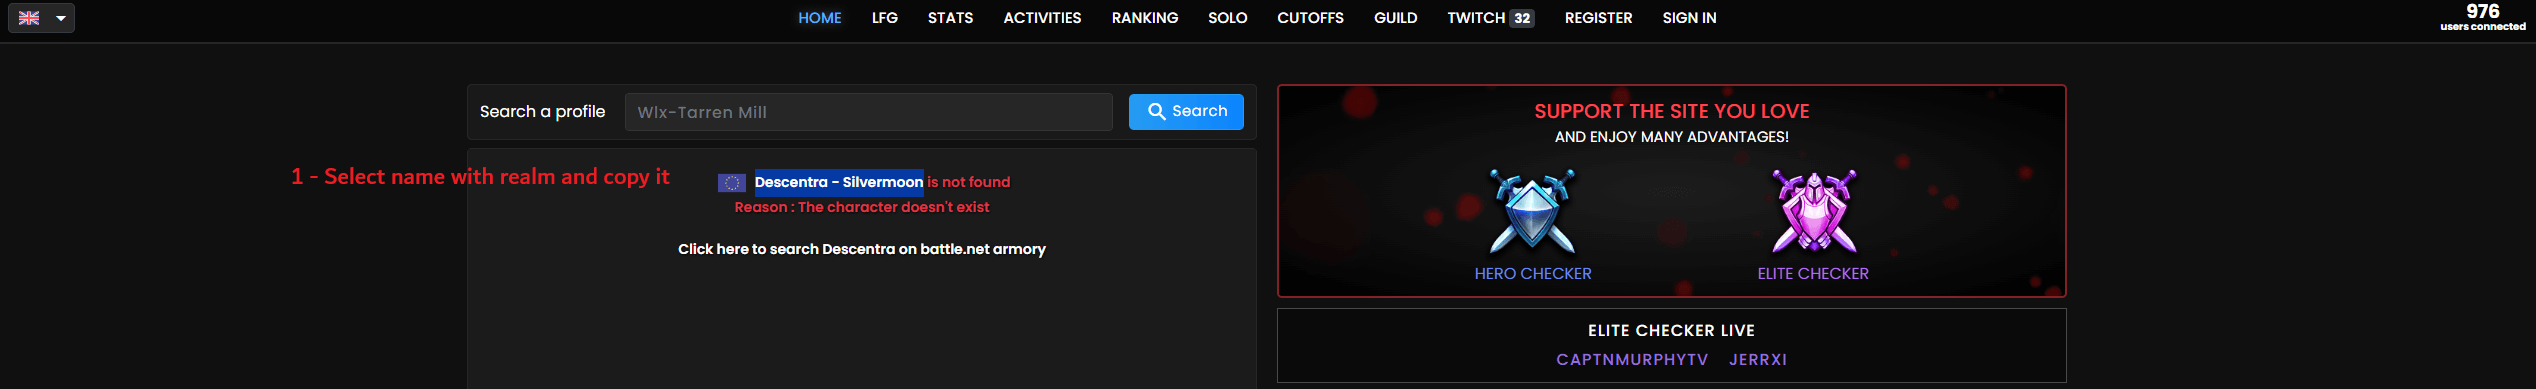Click the UK flag icon
The width and height of the screenshot is (2536, 389).
(x=29, y=18)
